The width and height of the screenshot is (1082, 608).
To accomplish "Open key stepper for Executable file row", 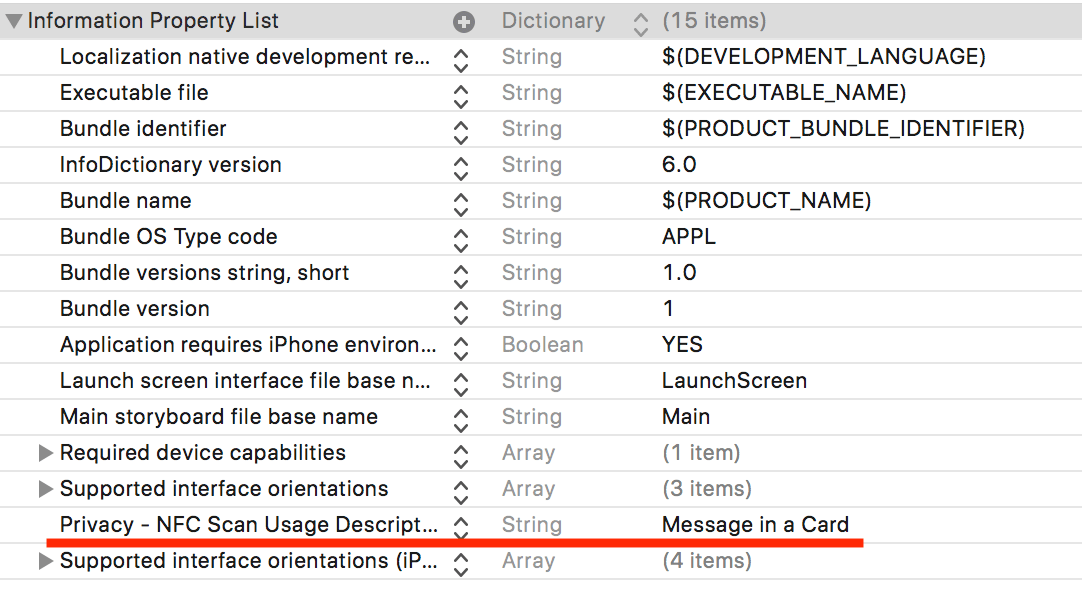I will point(460,94).
